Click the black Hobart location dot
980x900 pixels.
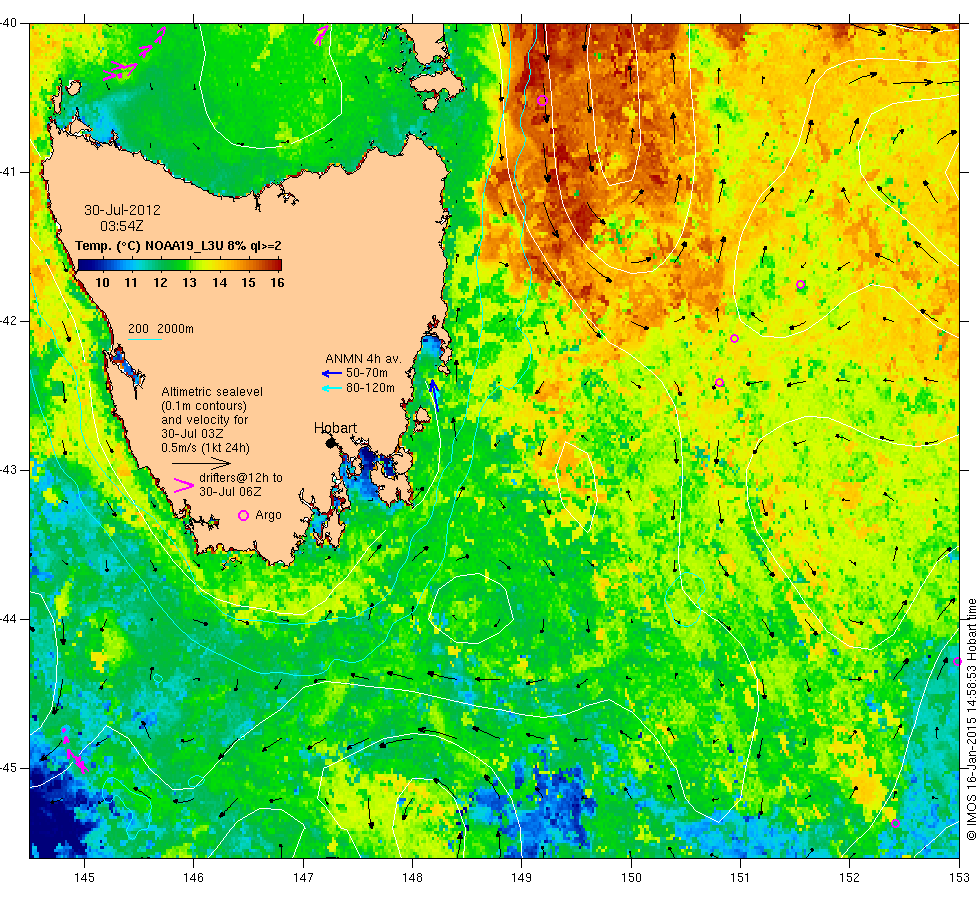(x=331, y=443)
